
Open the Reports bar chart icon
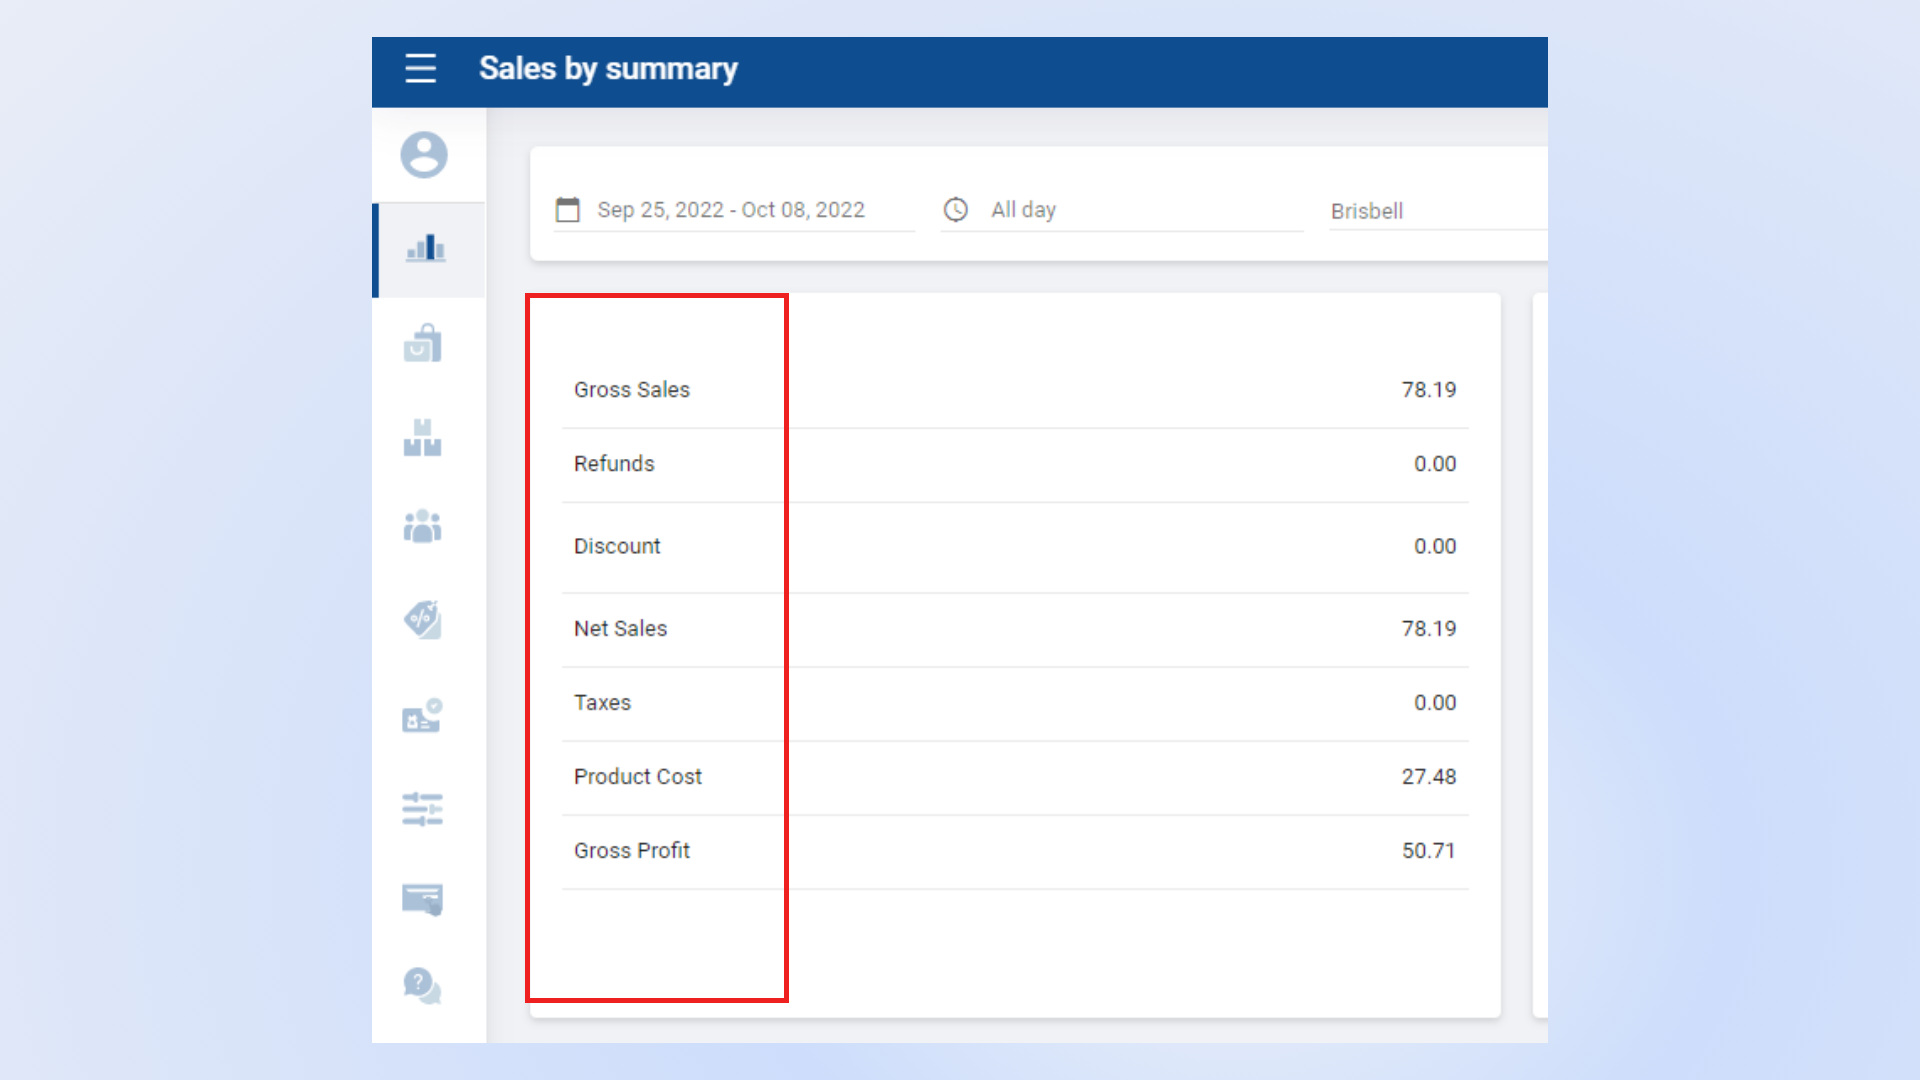tap(426, 249)
